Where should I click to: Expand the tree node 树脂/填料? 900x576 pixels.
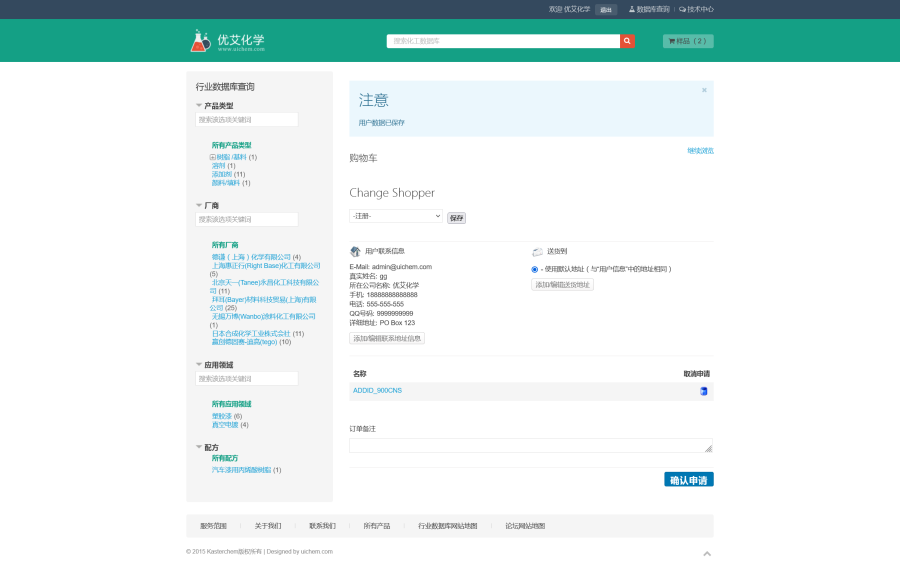click(212, 158)
